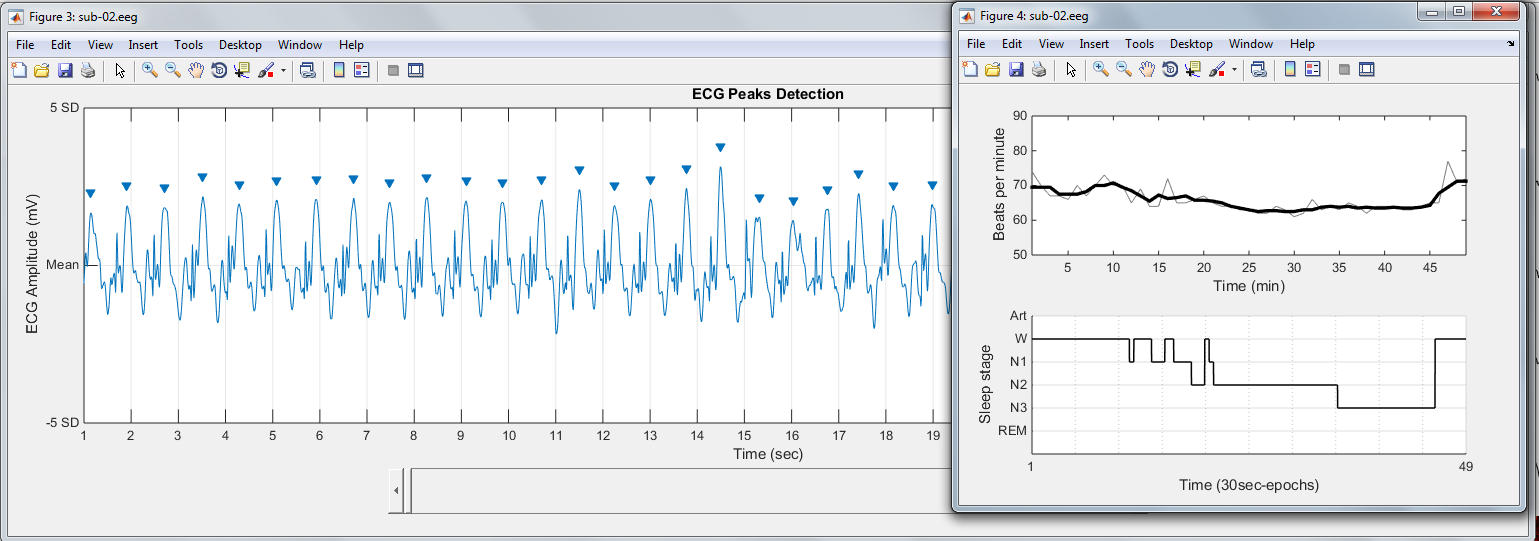Screen dimensions: 1539x541
Task: Click ECG Peaks Detection plot title
Action: coord(768,94)
